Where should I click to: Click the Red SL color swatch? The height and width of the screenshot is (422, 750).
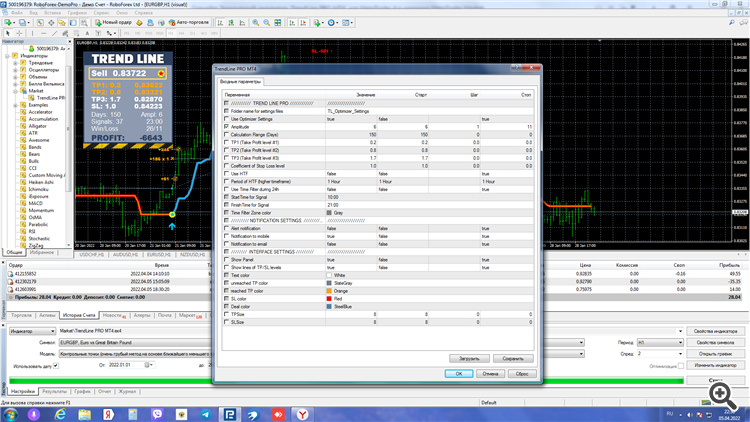pyautogui.click(x=329, y=299)
